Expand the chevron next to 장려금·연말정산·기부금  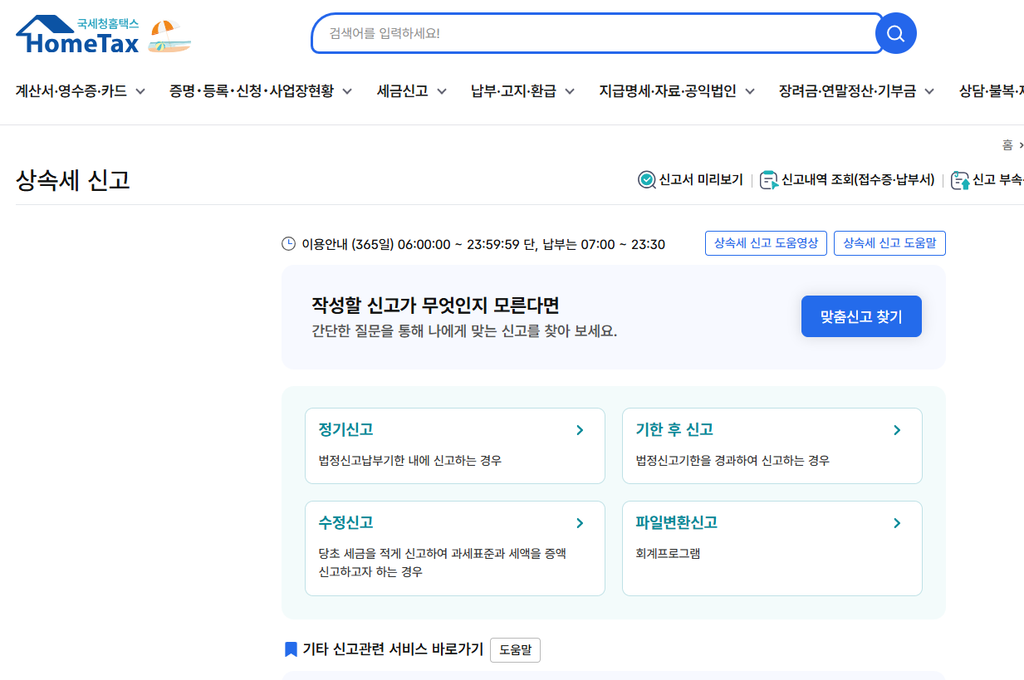pyautogui.click(x=929, y=91)
